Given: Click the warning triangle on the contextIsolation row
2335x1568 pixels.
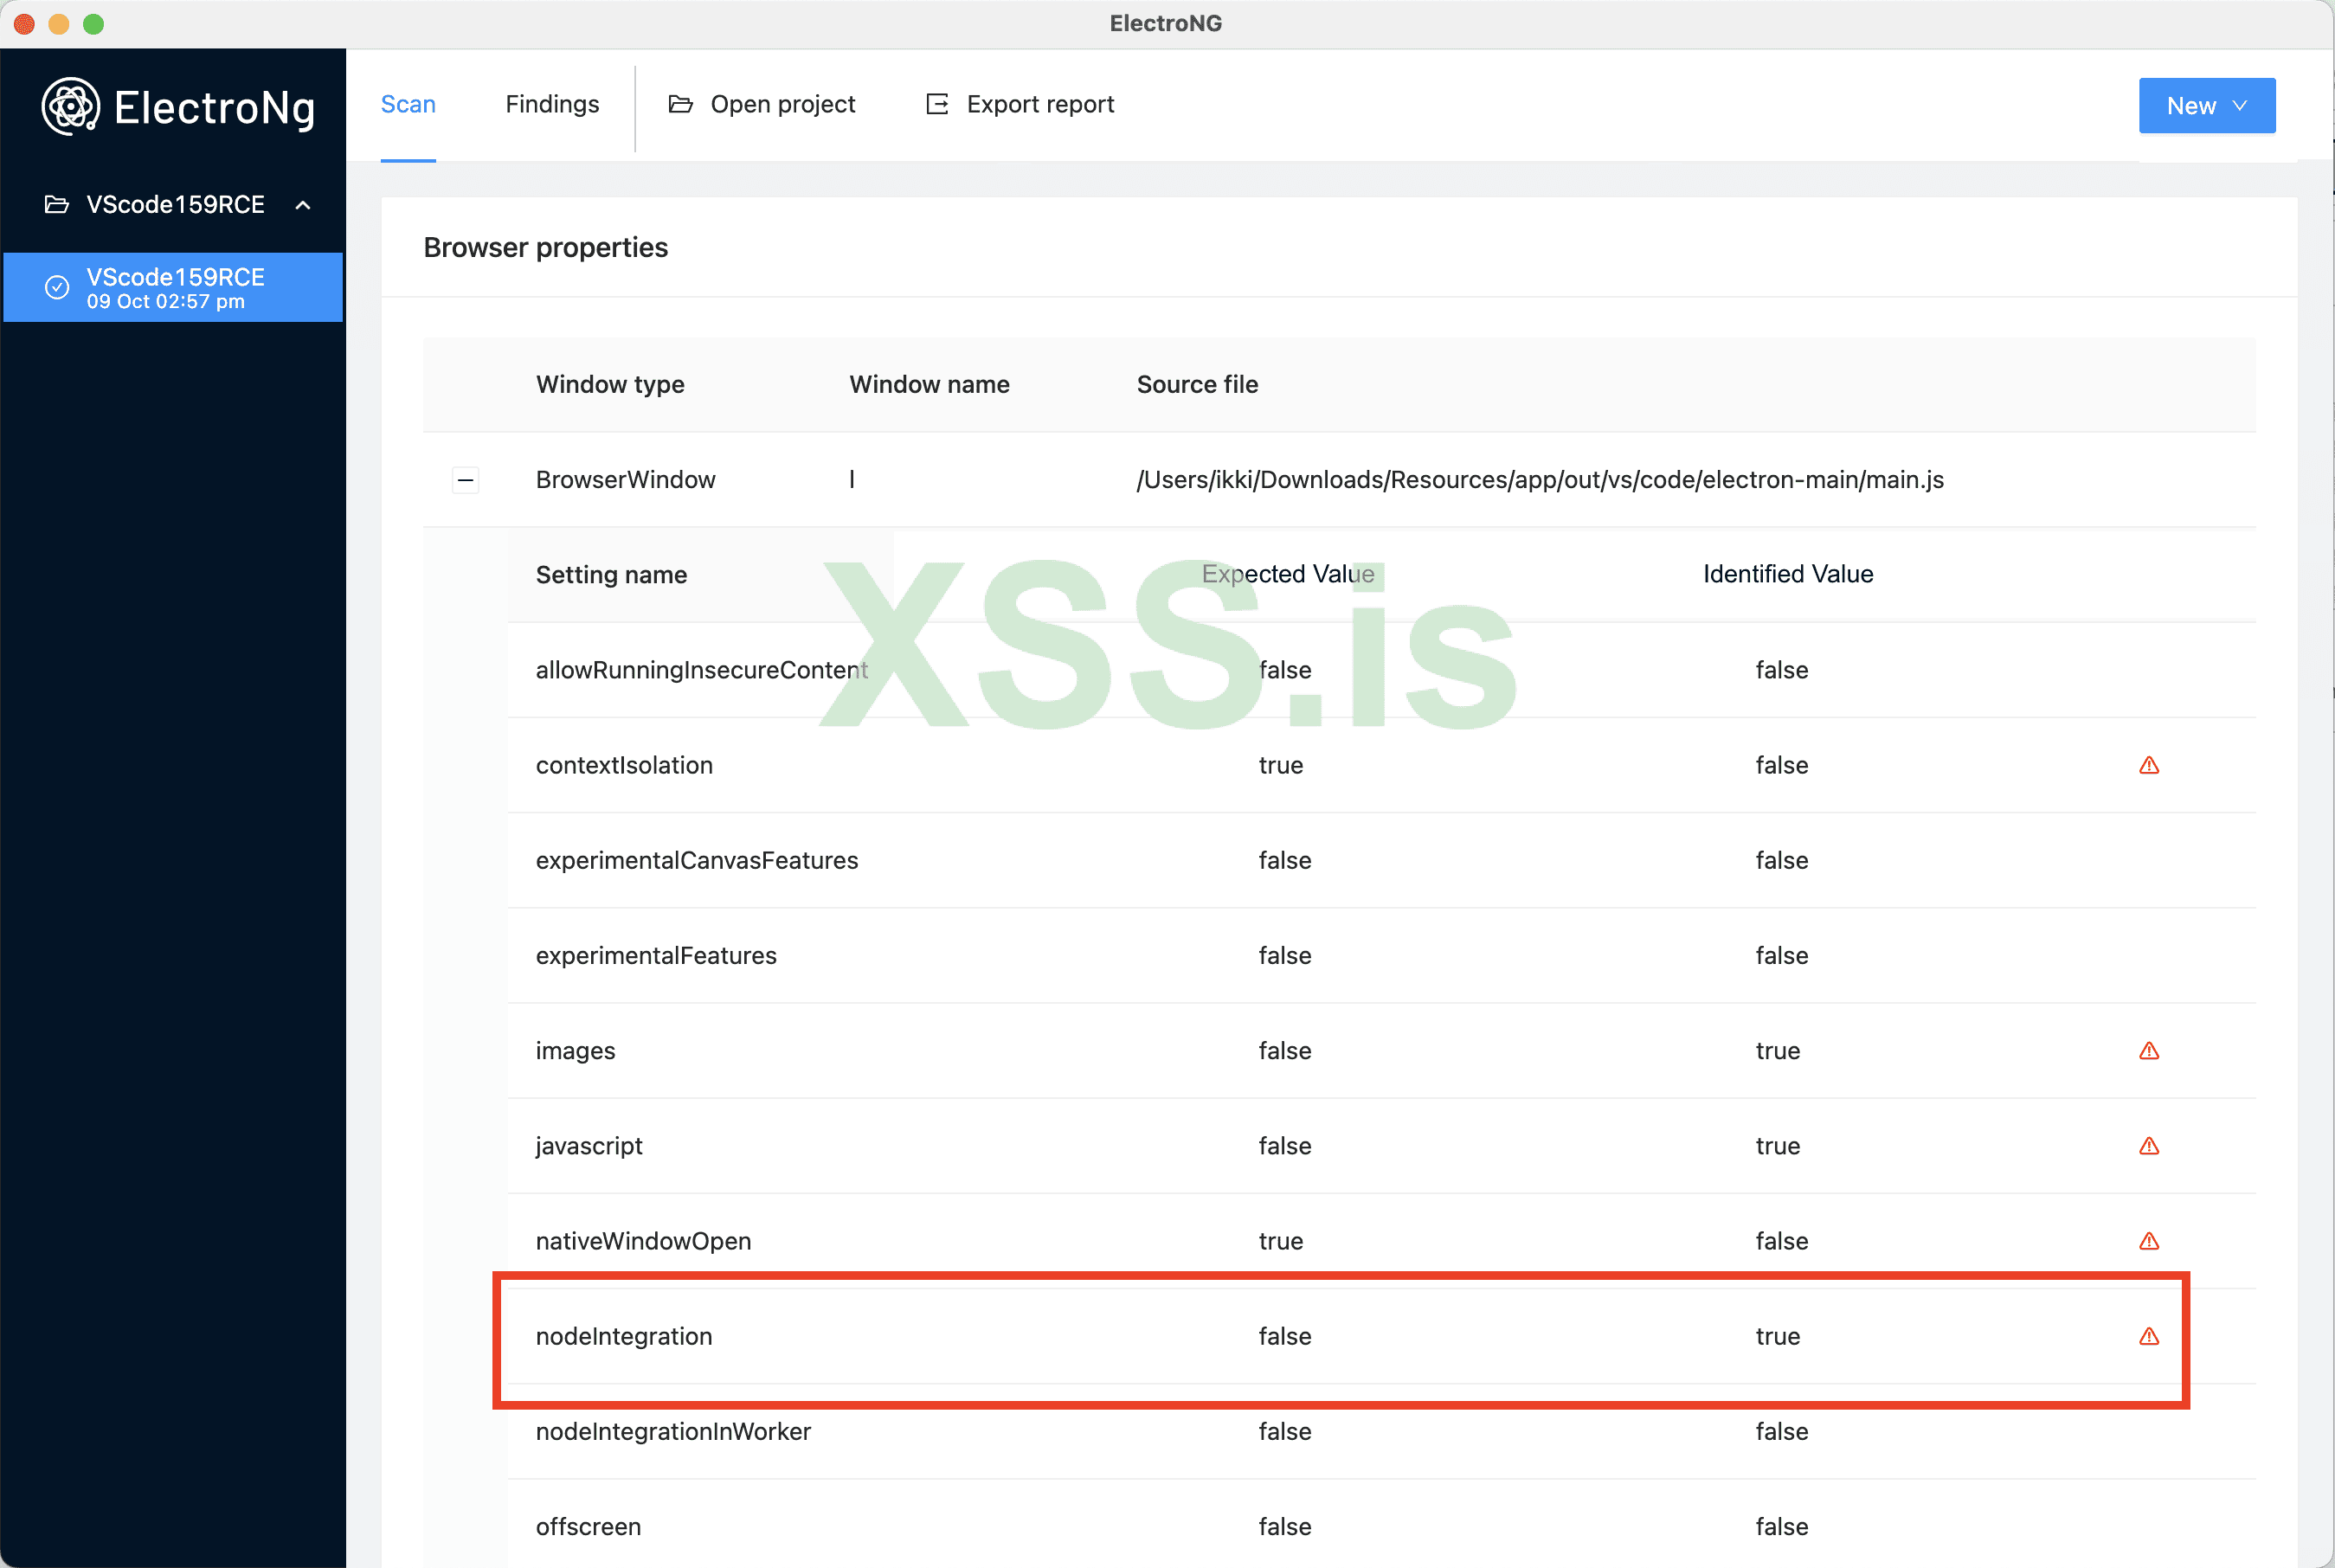Looking at the screenshot, I should [x=2150, y=765].
